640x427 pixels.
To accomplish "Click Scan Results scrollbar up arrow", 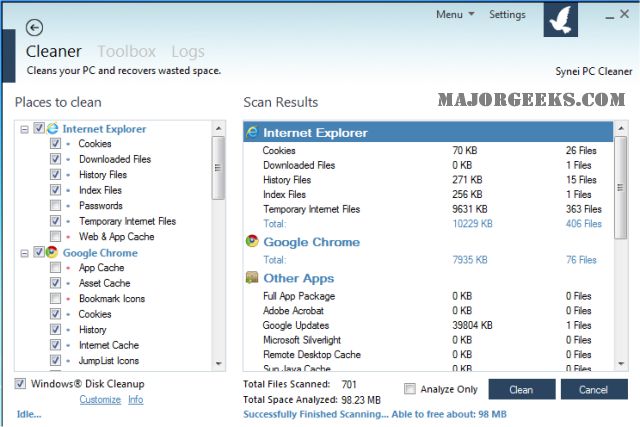I will [x=621, y=129].
